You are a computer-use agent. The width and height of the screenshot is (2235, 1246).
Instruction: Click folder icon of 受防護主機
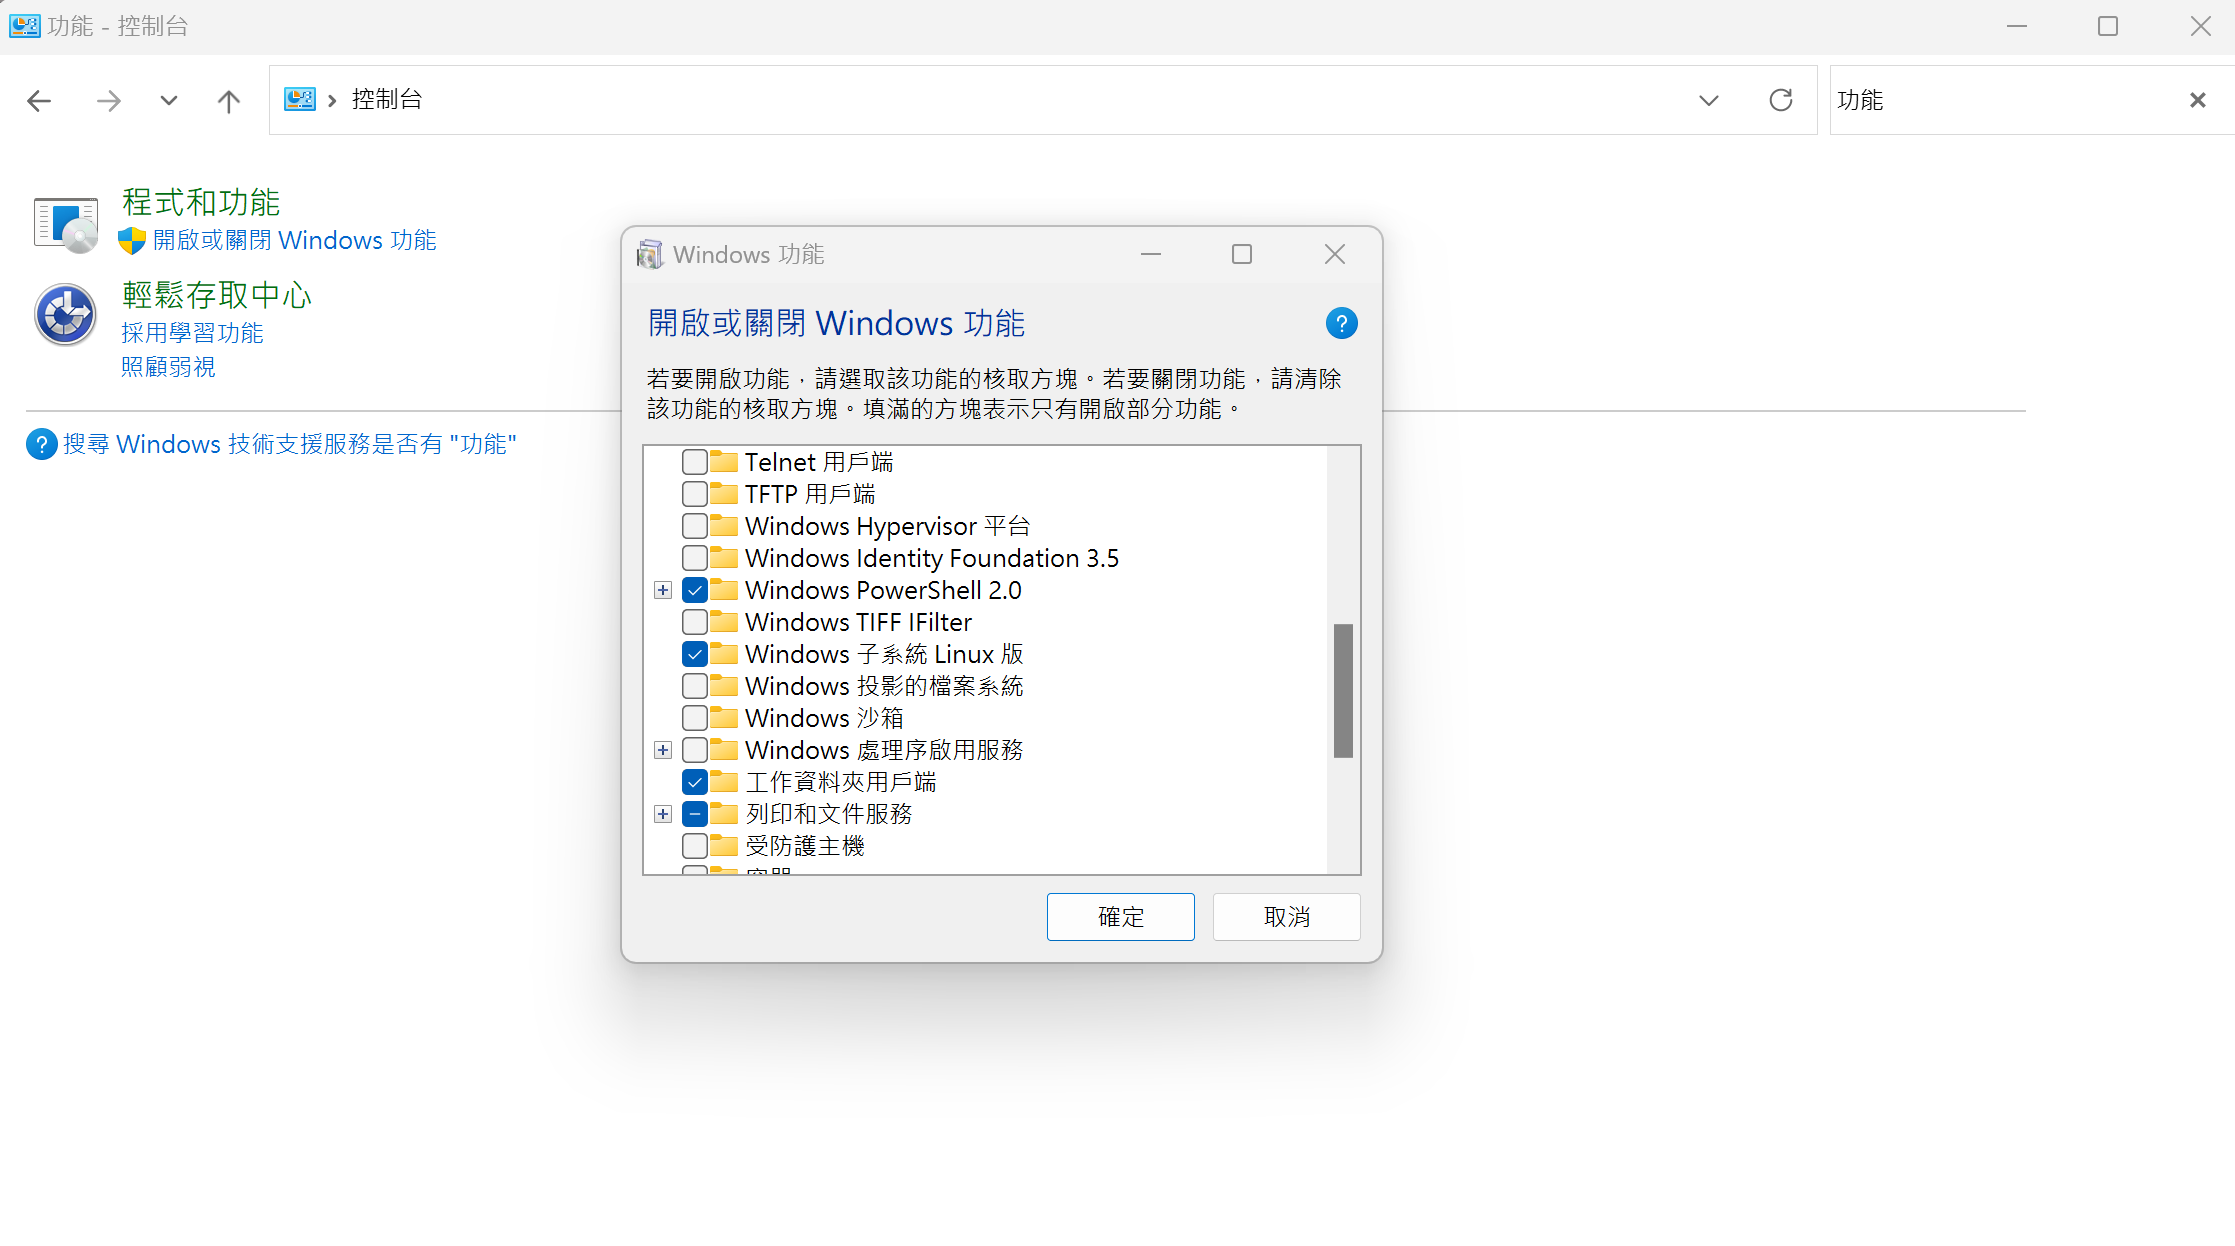pos(724,846)
